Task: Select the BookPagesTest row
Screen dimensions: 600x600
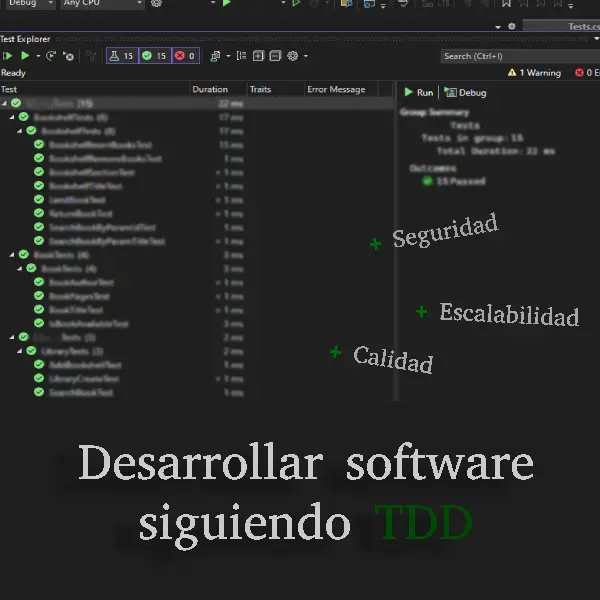Action: [x=79, y=296]
